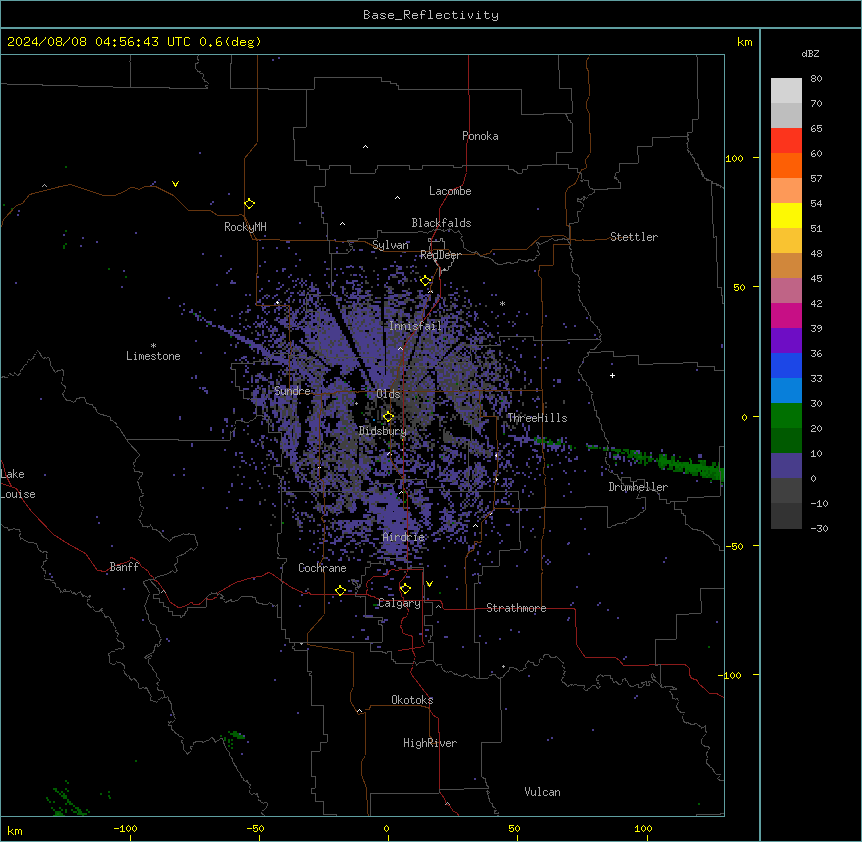
Task: Click the 50 tick on the right axis
Action: 739,287
